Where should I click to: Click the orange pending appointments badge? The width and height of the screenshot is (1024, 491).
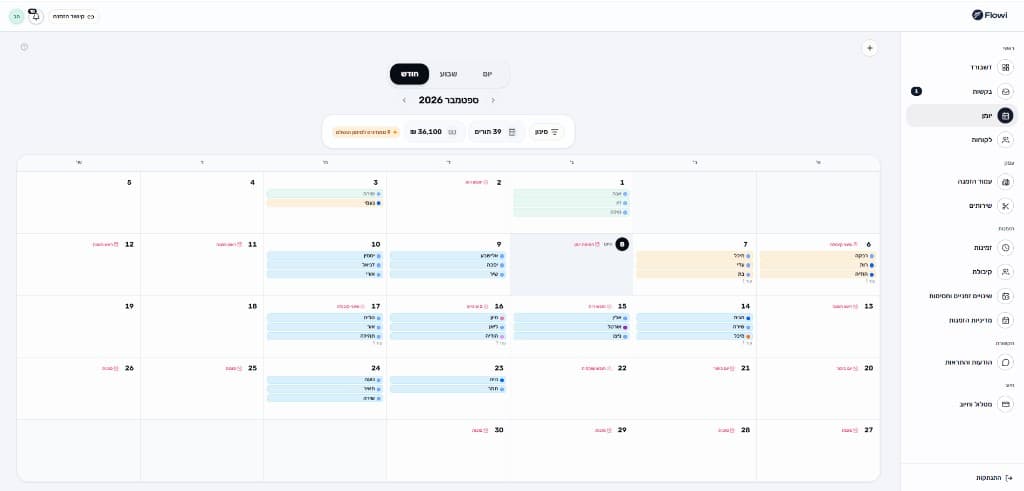pos(366,132)
